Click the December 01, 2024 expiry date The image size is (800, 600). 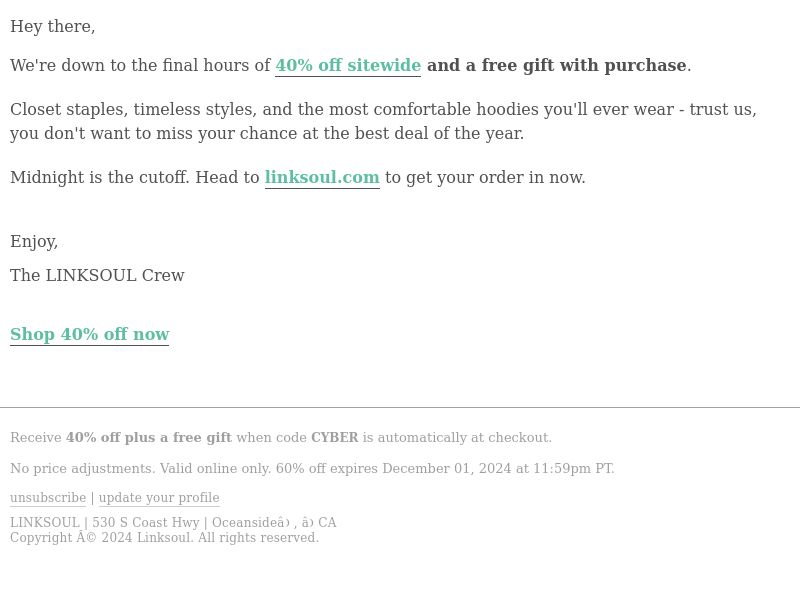[446, 468]
